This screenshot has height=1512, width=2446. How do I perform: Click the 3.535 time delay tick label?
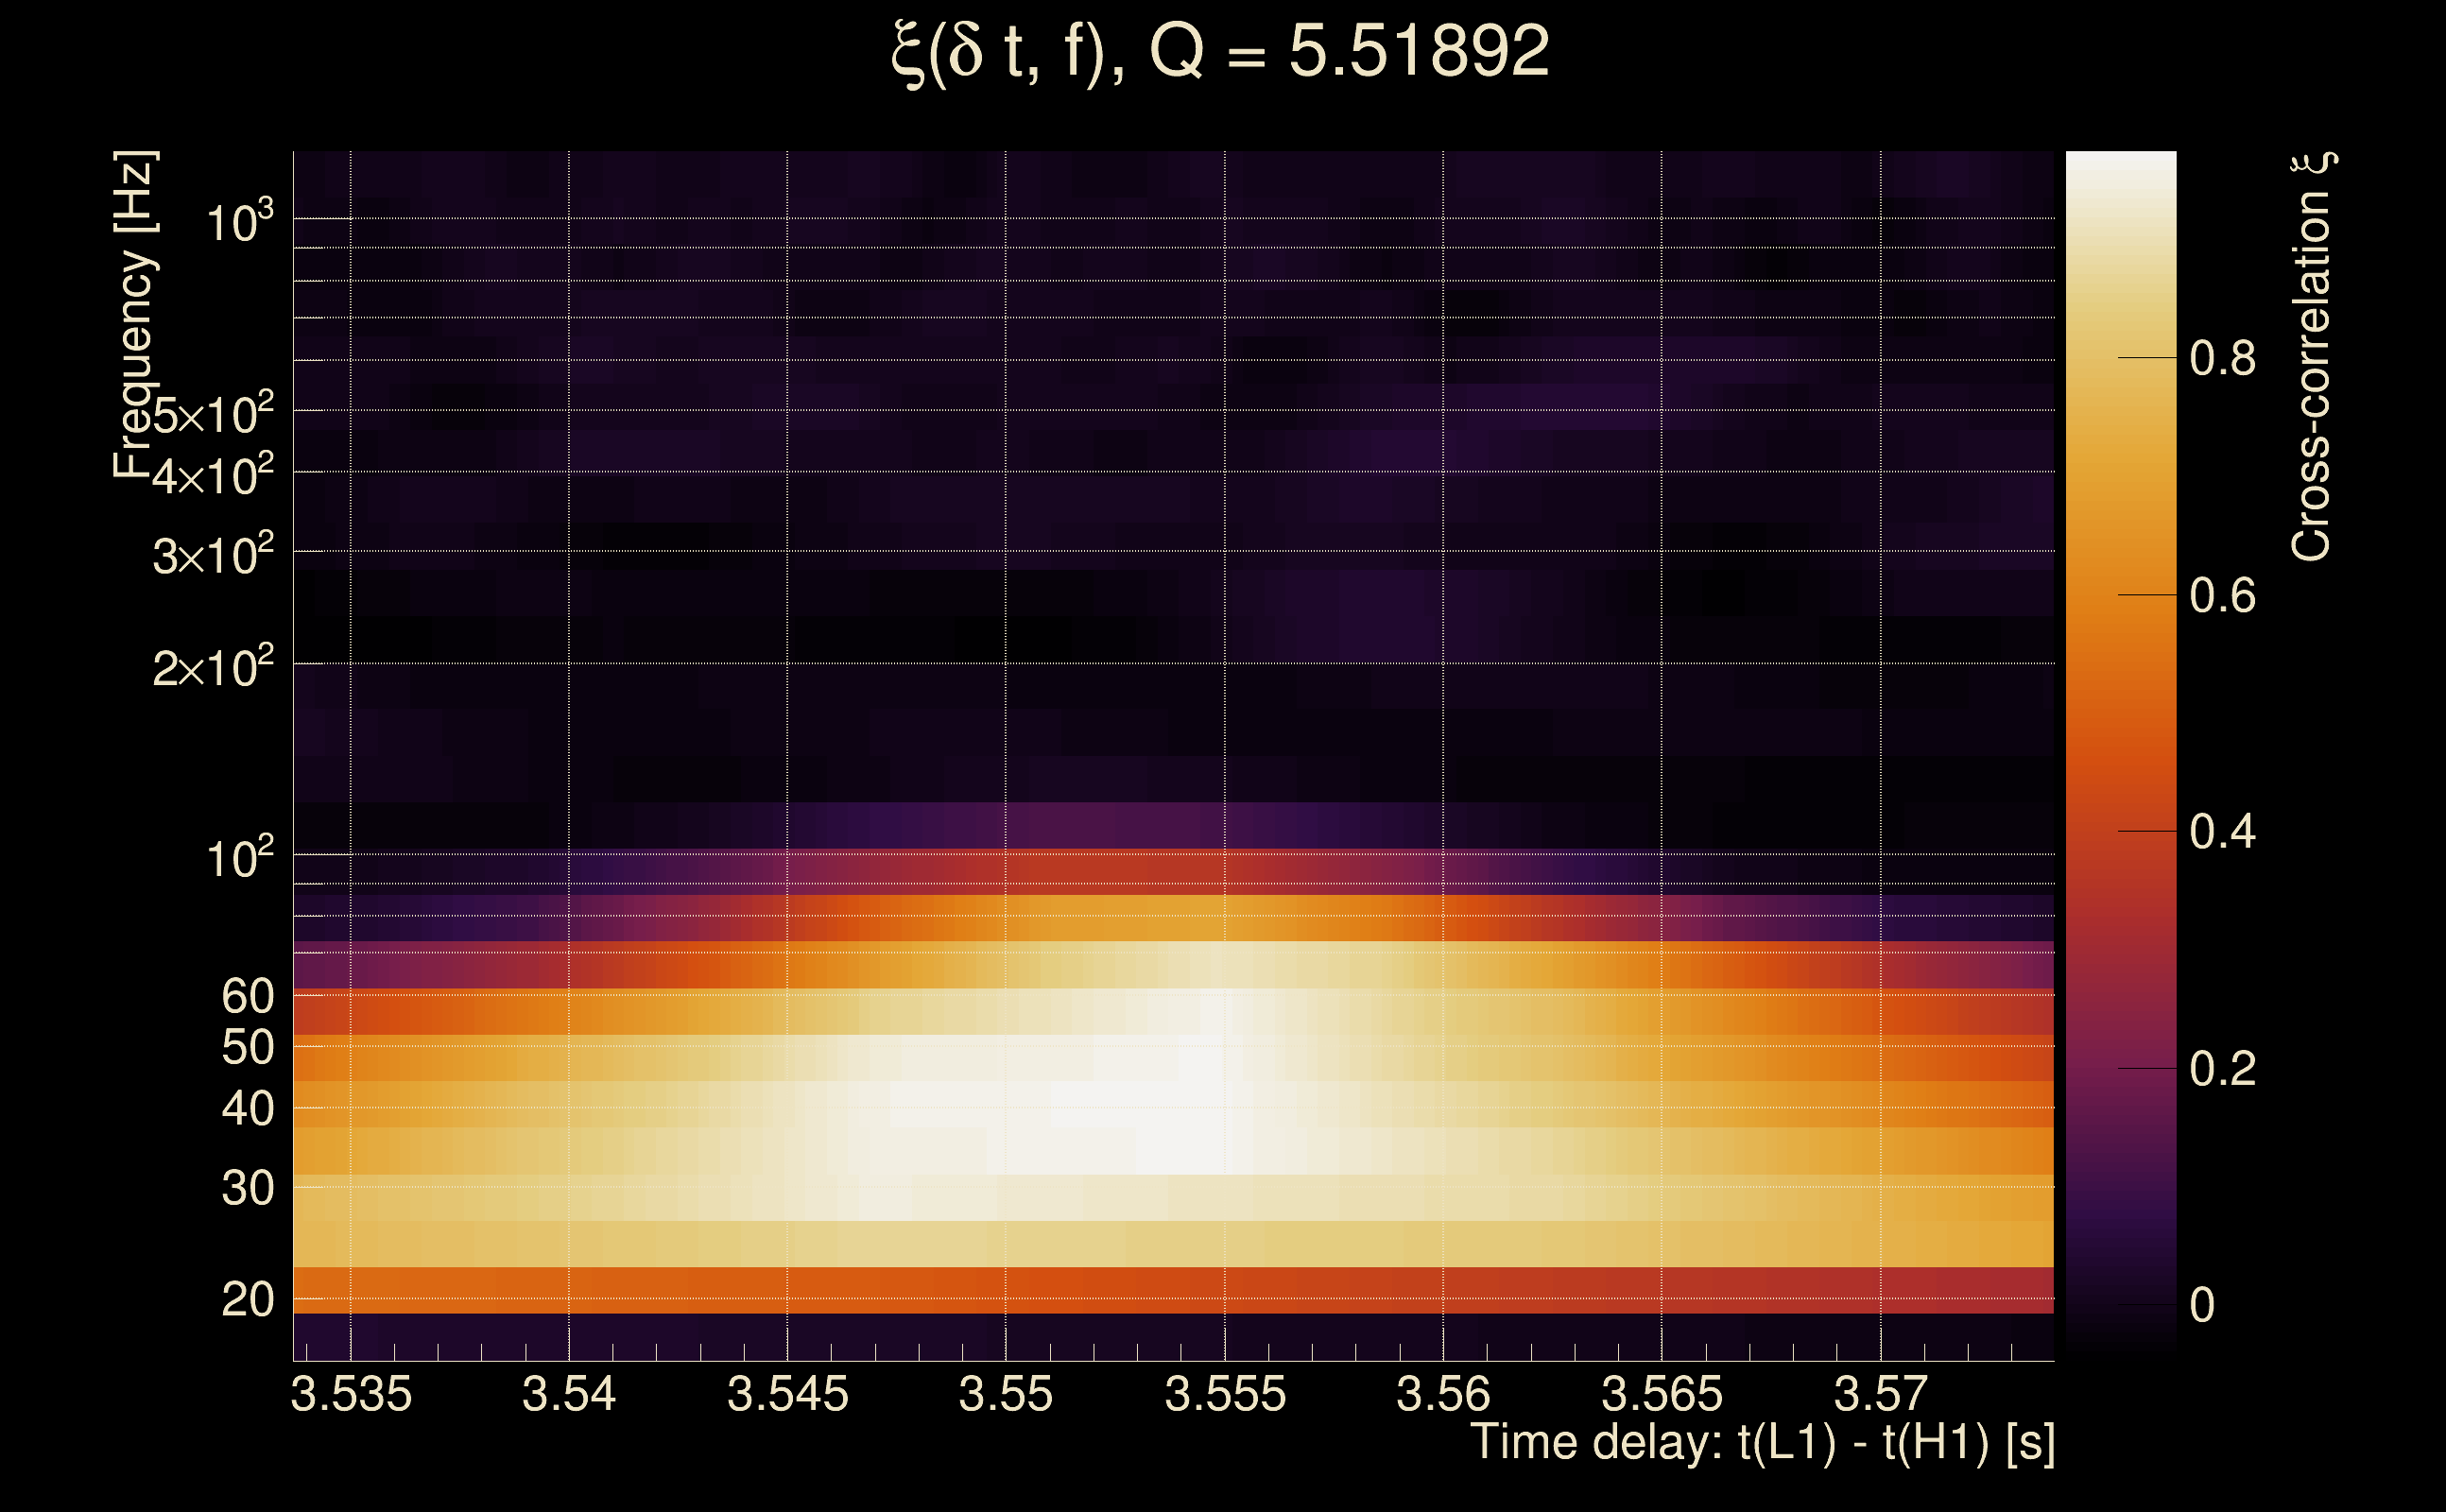(351, 1394)
